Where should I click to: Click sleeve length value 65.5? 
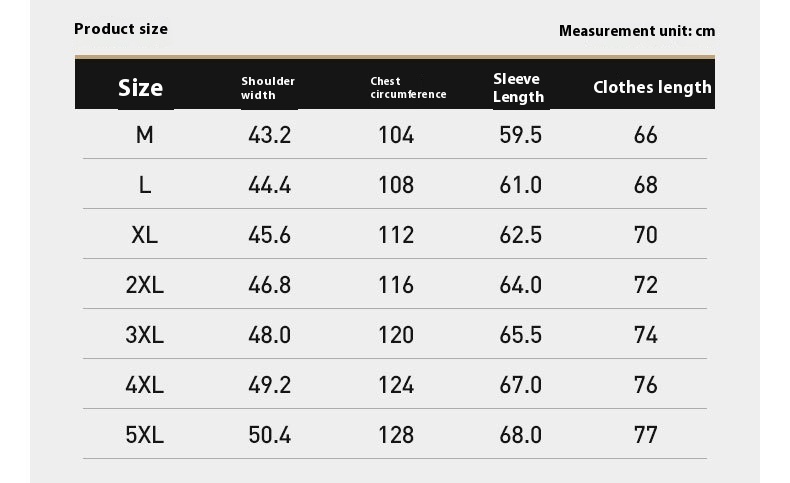pos(520,335)
